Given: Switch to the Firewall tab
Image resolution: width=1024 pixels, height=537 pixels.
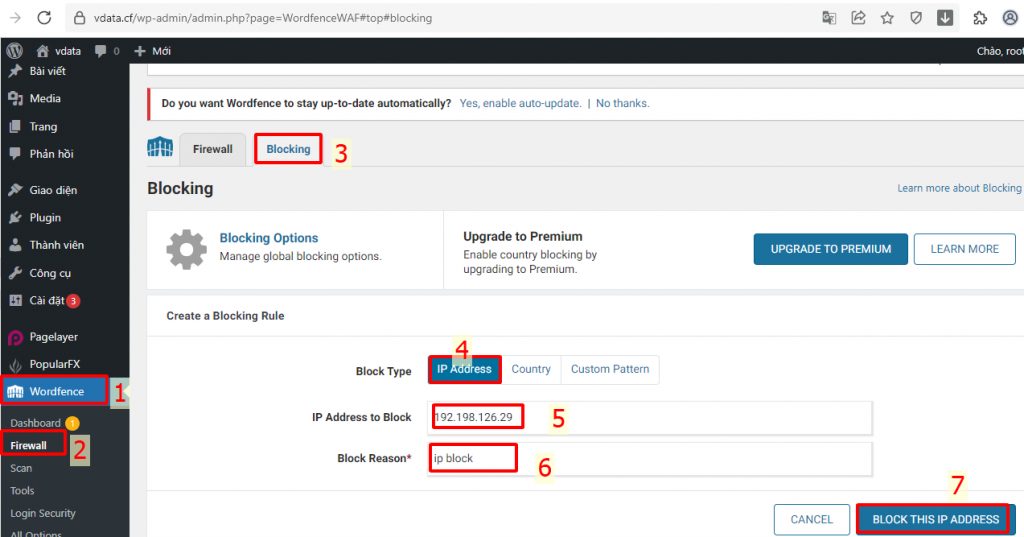Looking at the screenshot, I should (212, 149).
